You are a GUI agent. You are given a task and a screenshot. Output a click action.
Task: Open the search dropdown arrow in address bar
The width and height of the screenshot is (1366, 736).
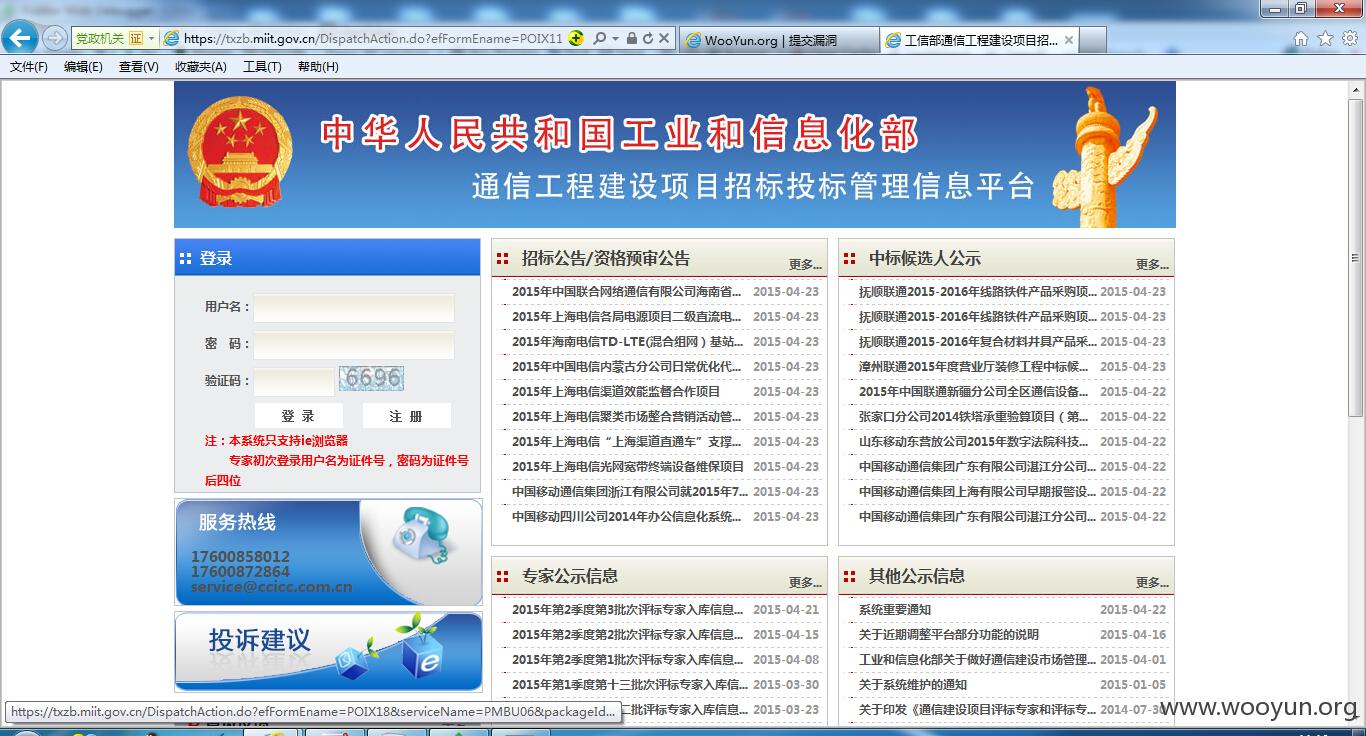click(616, 39)
